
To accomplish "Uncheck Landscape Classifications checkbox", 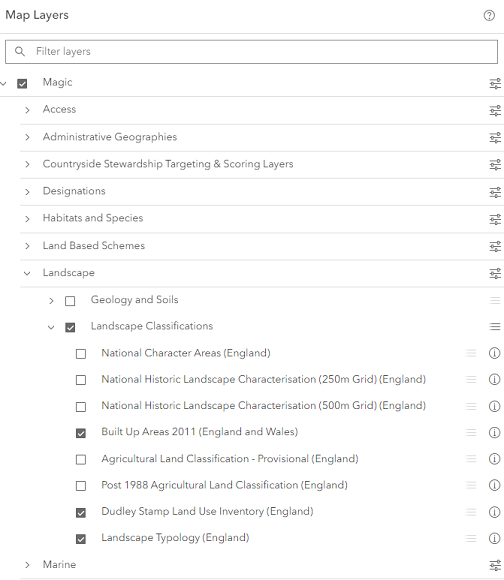I will [x=70, y=327].
